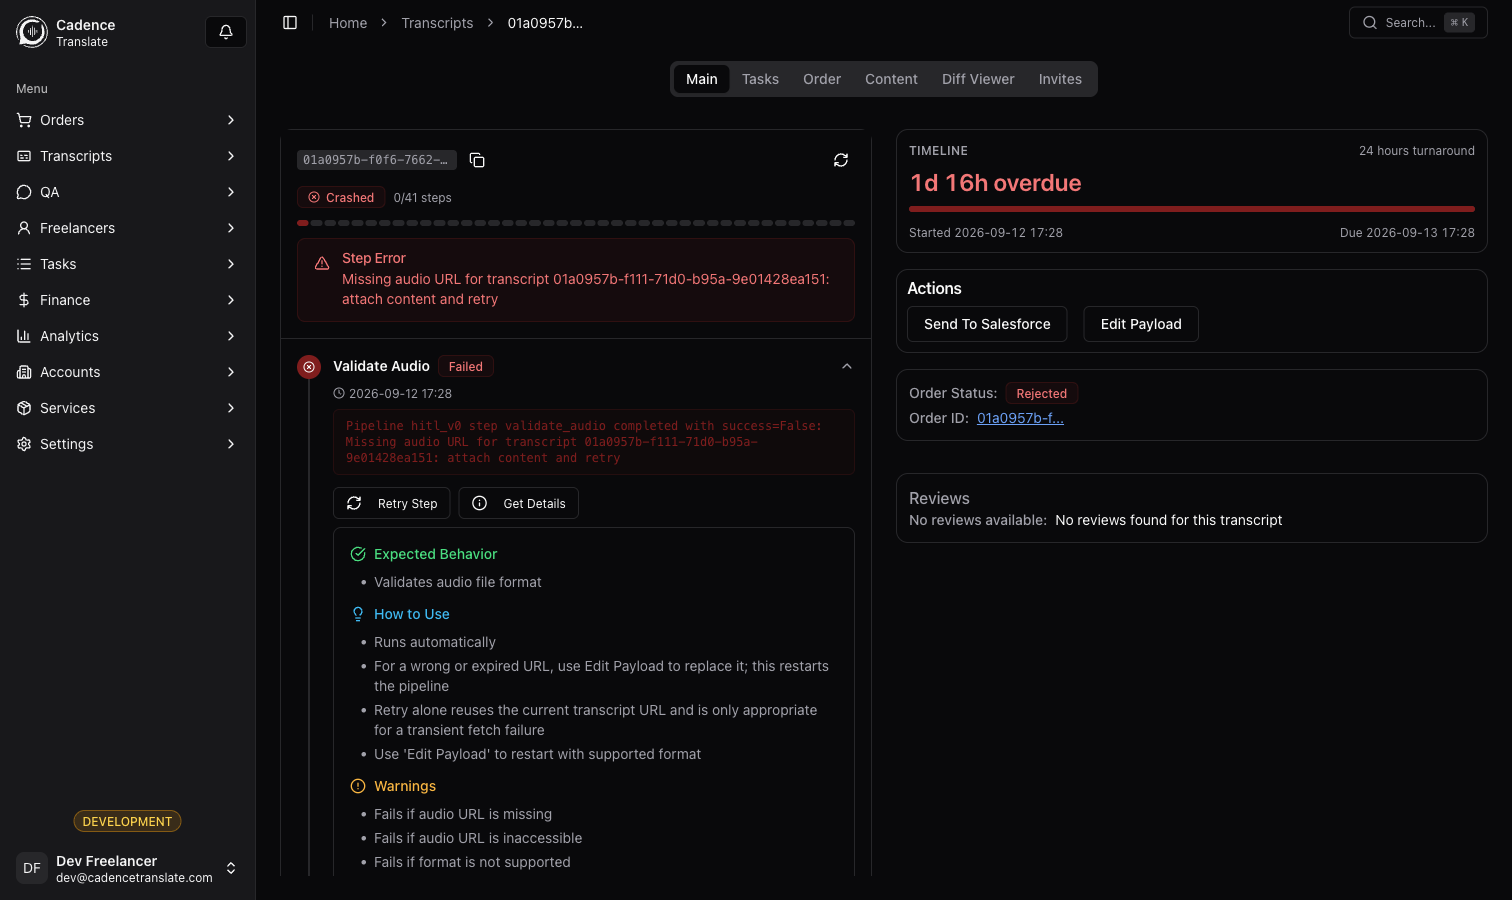The height and width of the screenshot is (900, 1512).
Task: Click the Search input field
Action: click(1418, 23)
